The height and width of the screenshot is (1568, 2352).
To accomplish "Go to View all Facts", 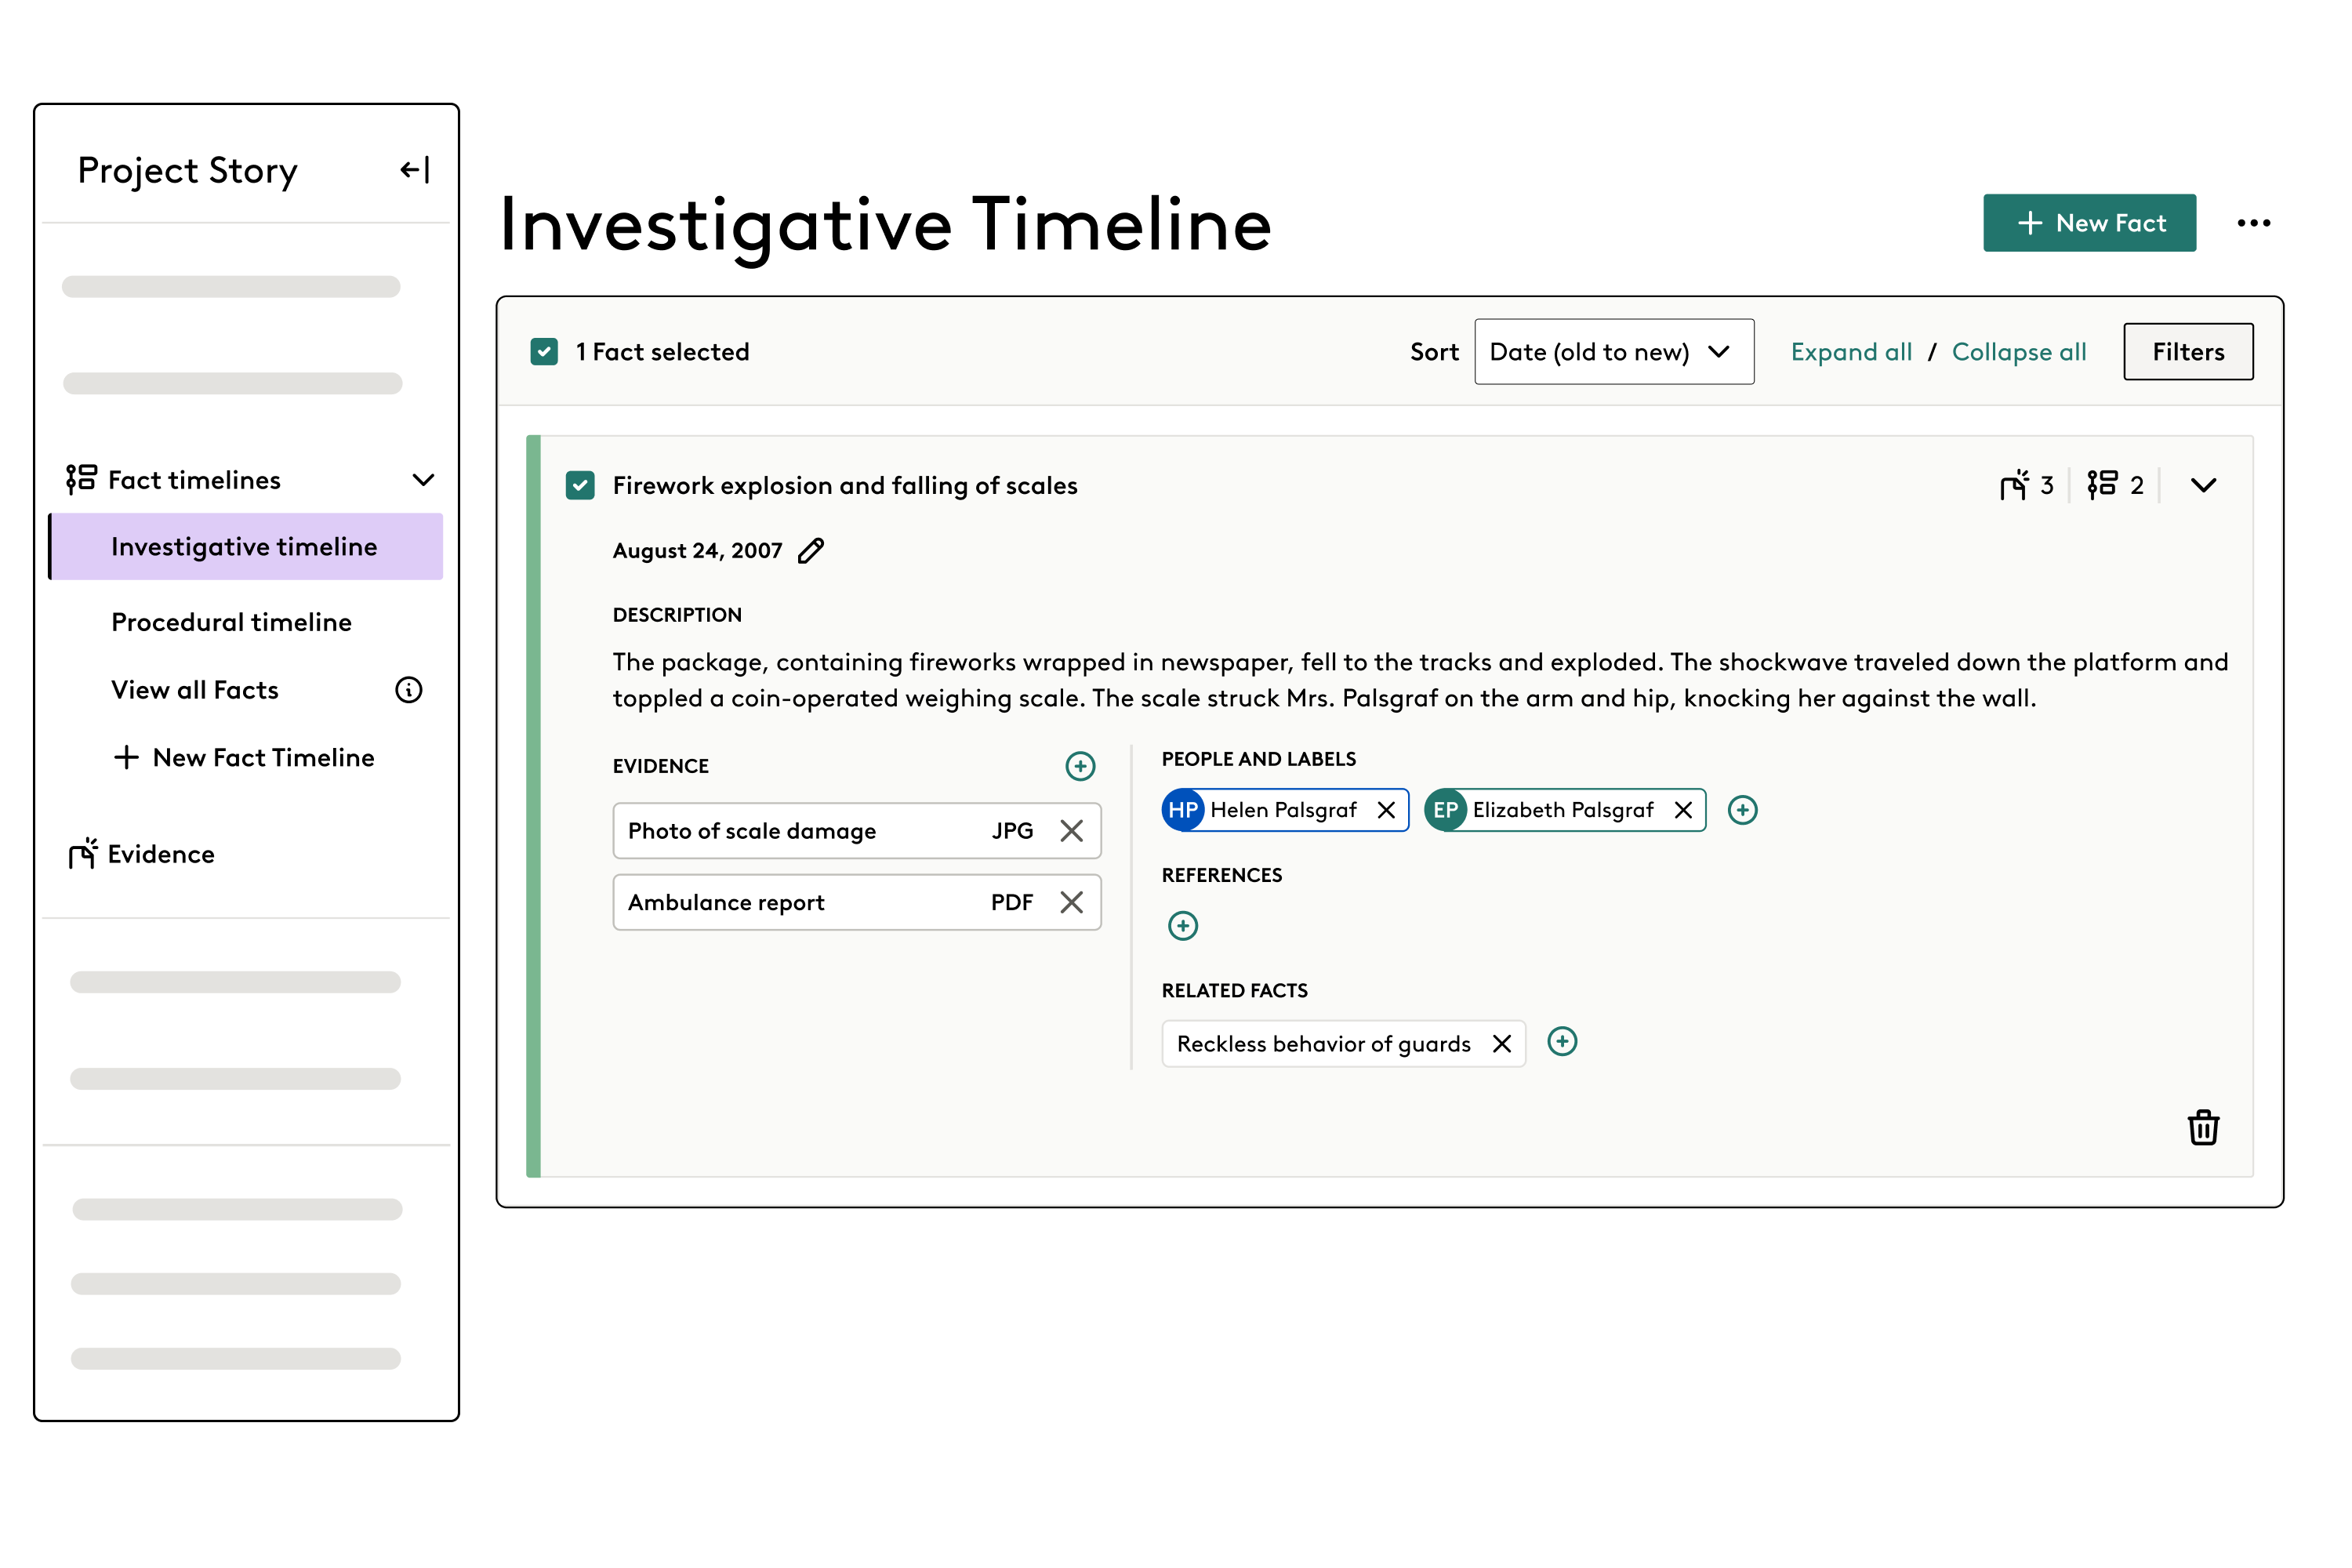I will click(x=195, y=690).
